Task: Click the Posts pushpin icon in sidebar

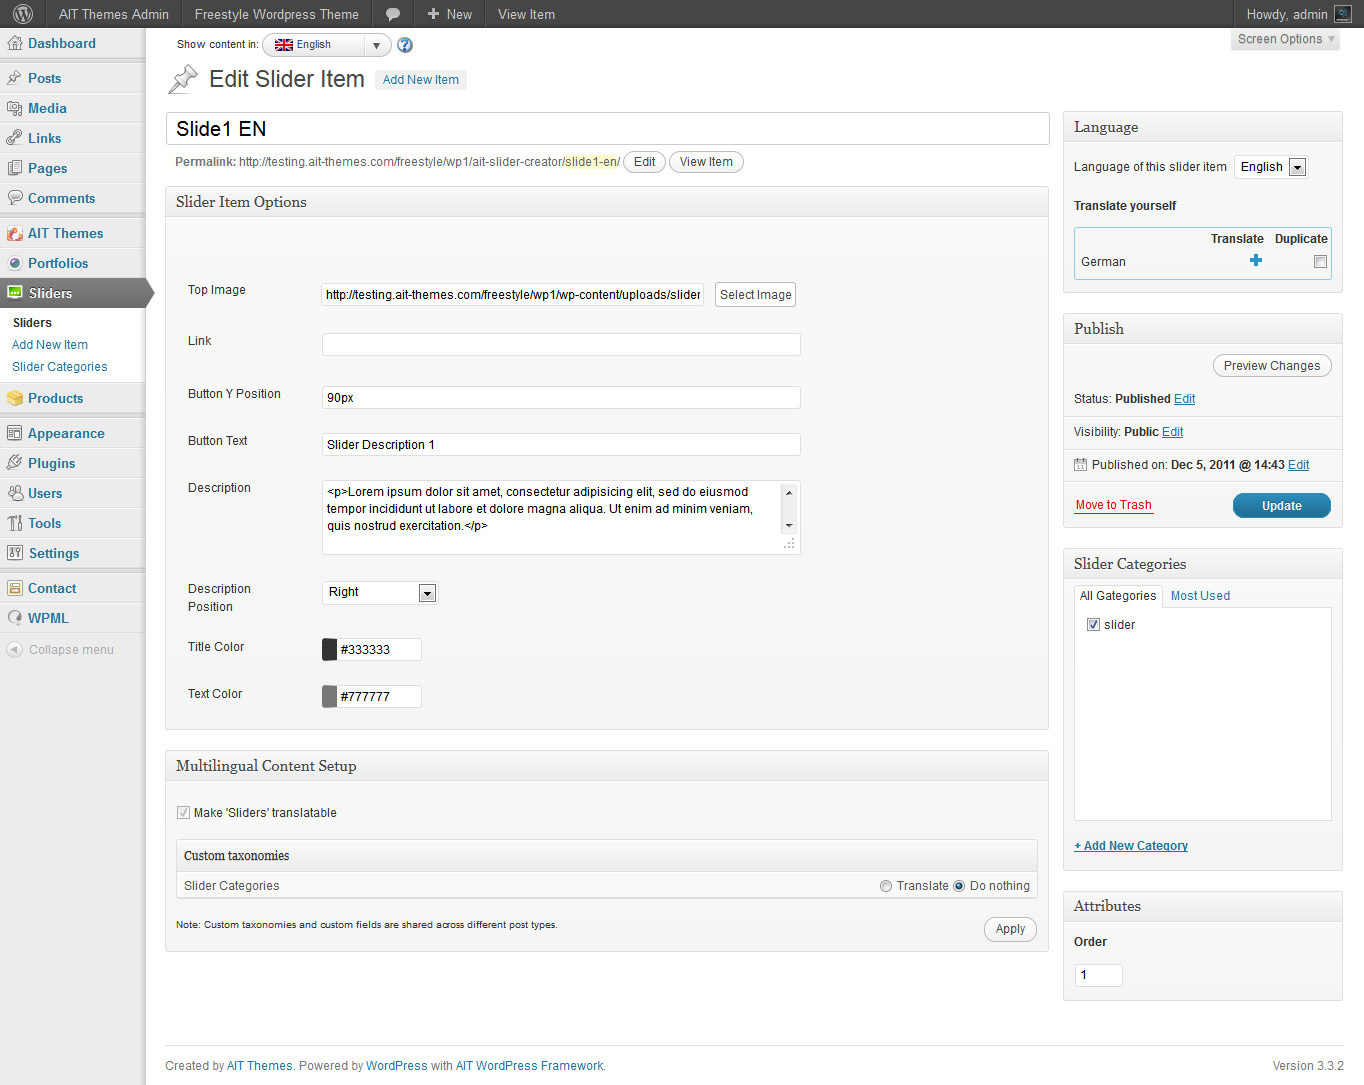Action: 14,78
